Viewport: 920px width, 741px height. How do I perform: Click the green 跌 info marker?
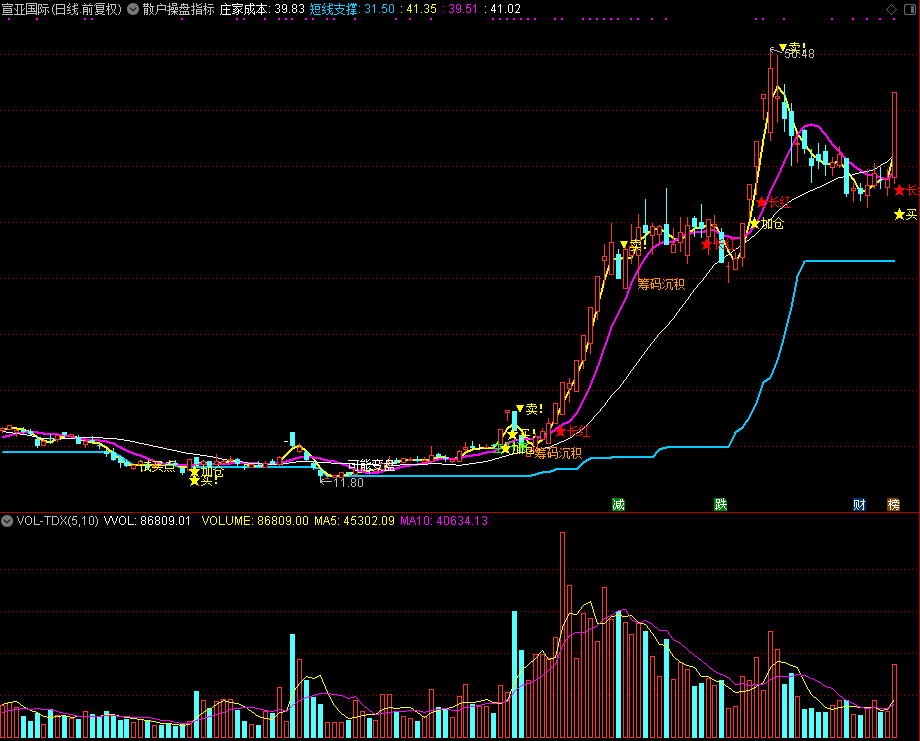[721, 505]
